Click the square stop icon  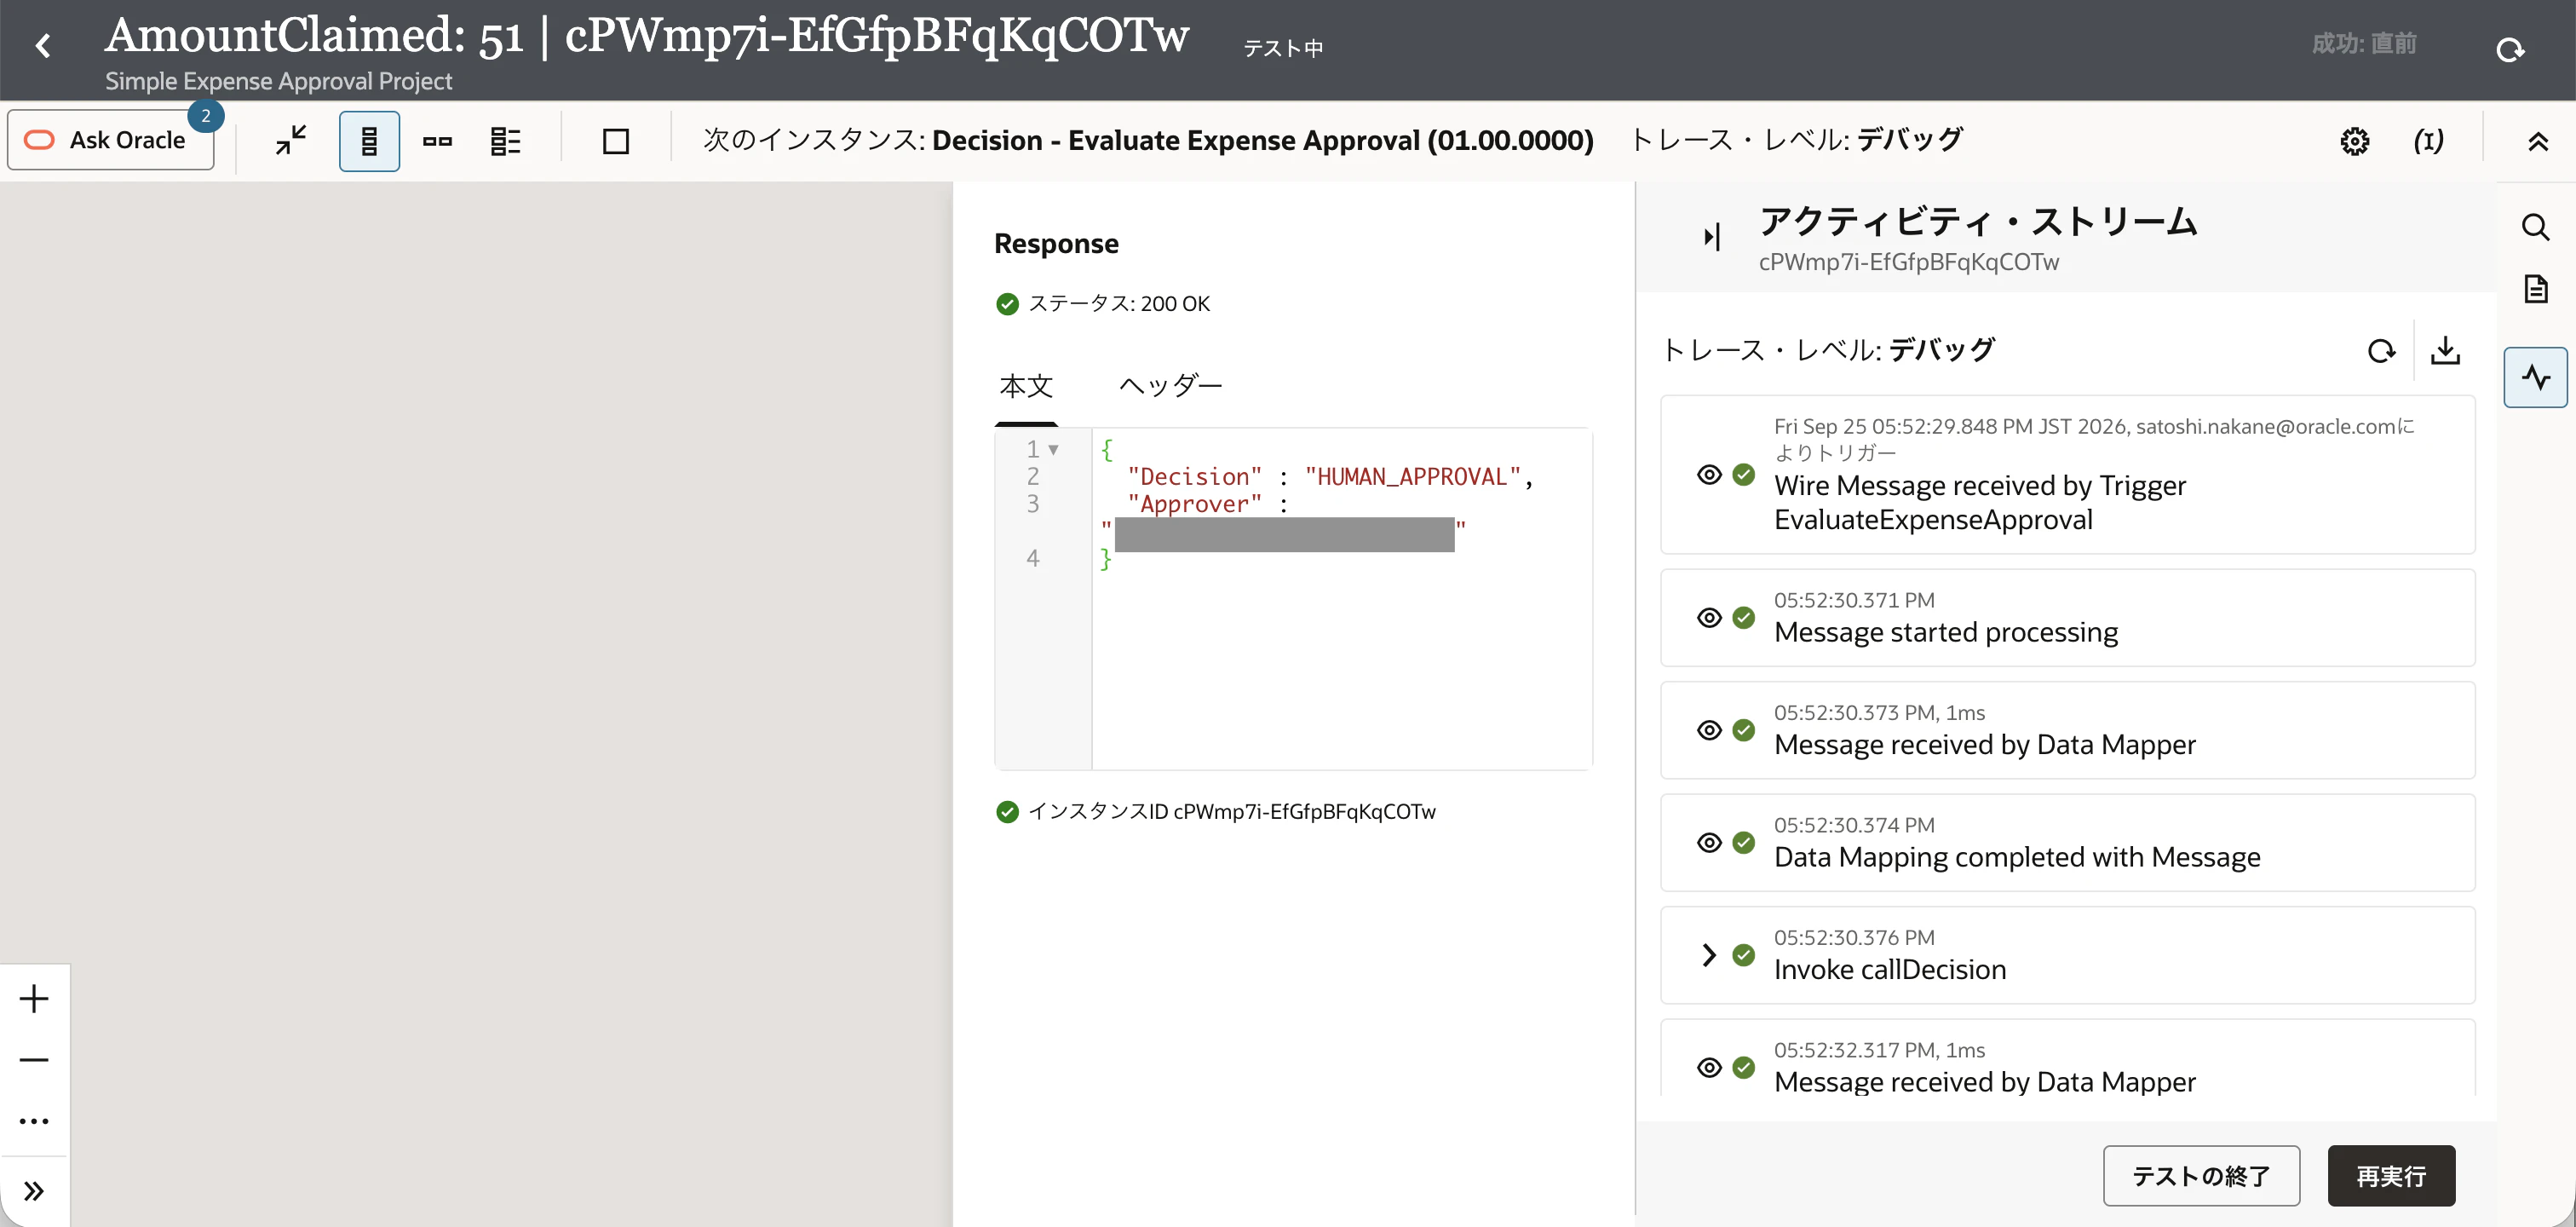tap(616, 141)
